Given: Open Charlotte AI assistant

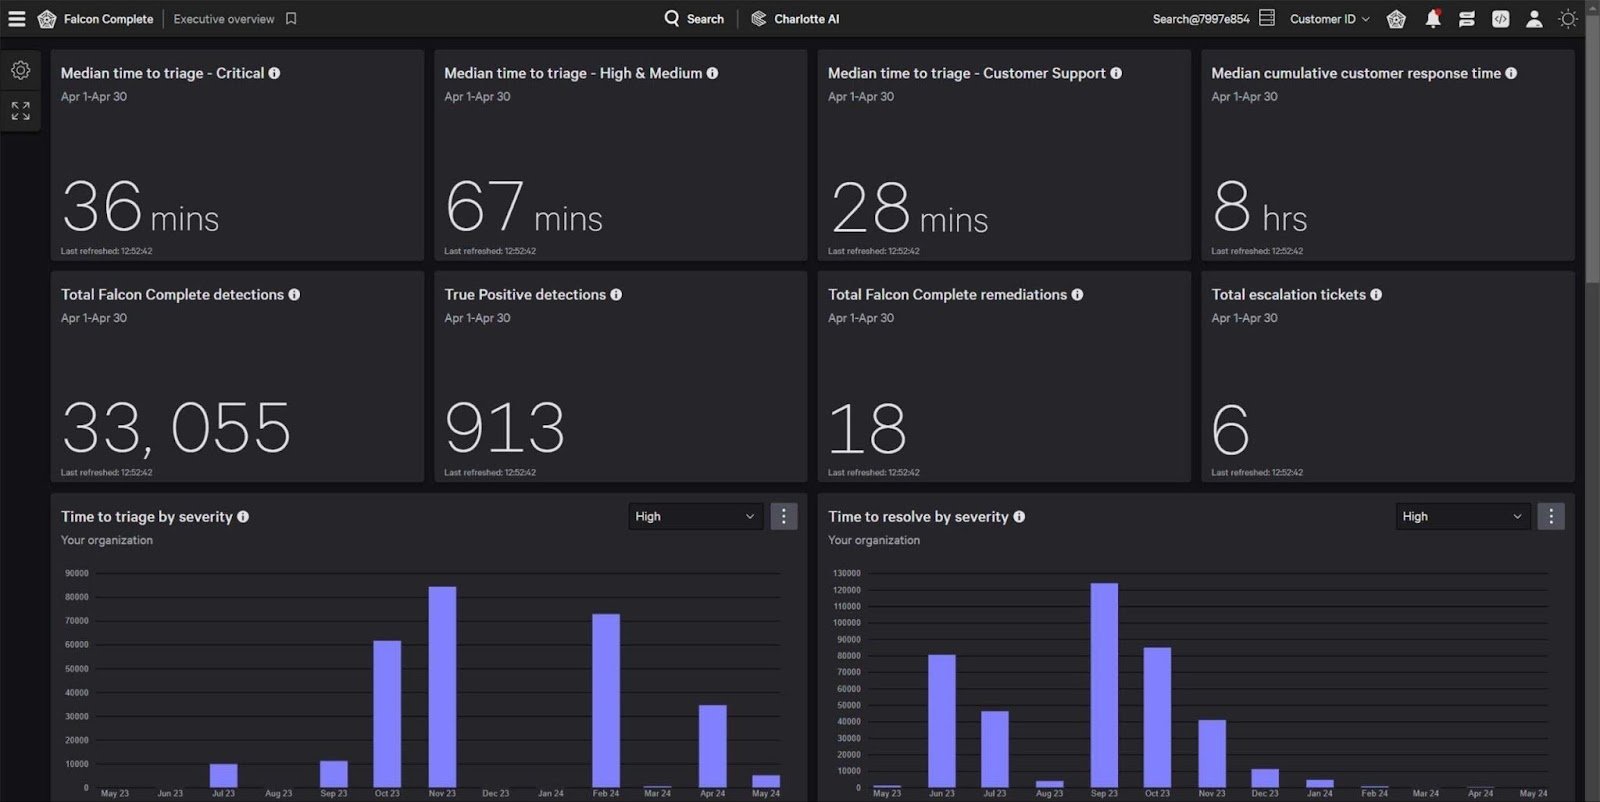Looking at the screenshot, I should (x=795, y=19).
